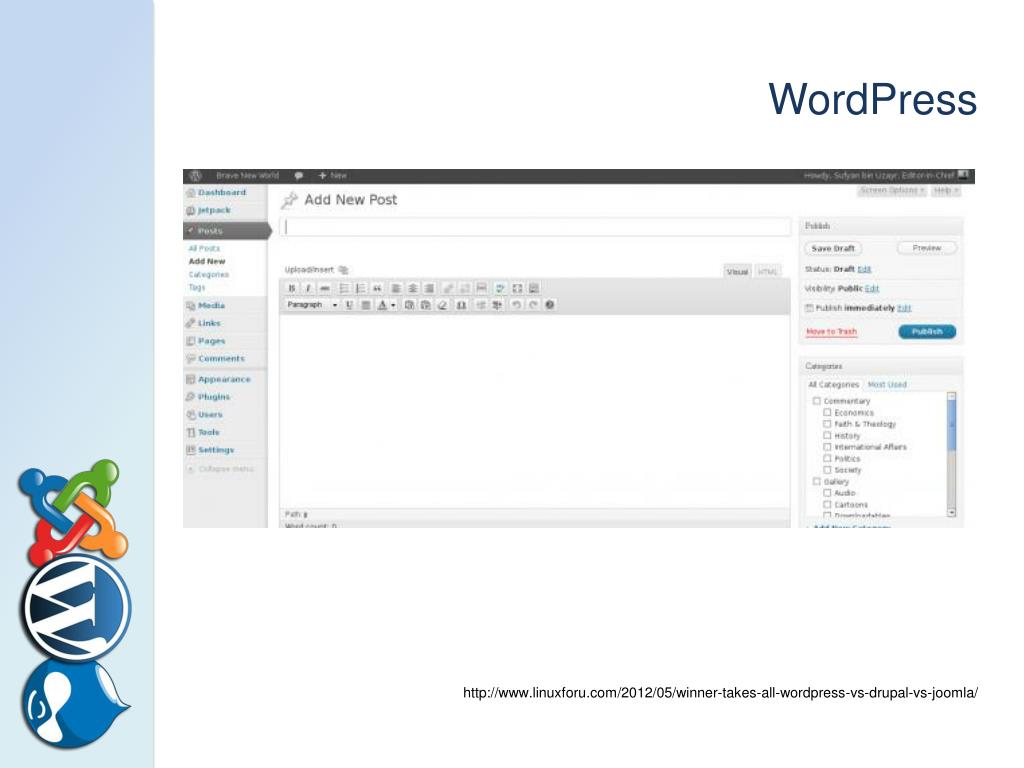Check the Gallery category

(x=816, y=481)
